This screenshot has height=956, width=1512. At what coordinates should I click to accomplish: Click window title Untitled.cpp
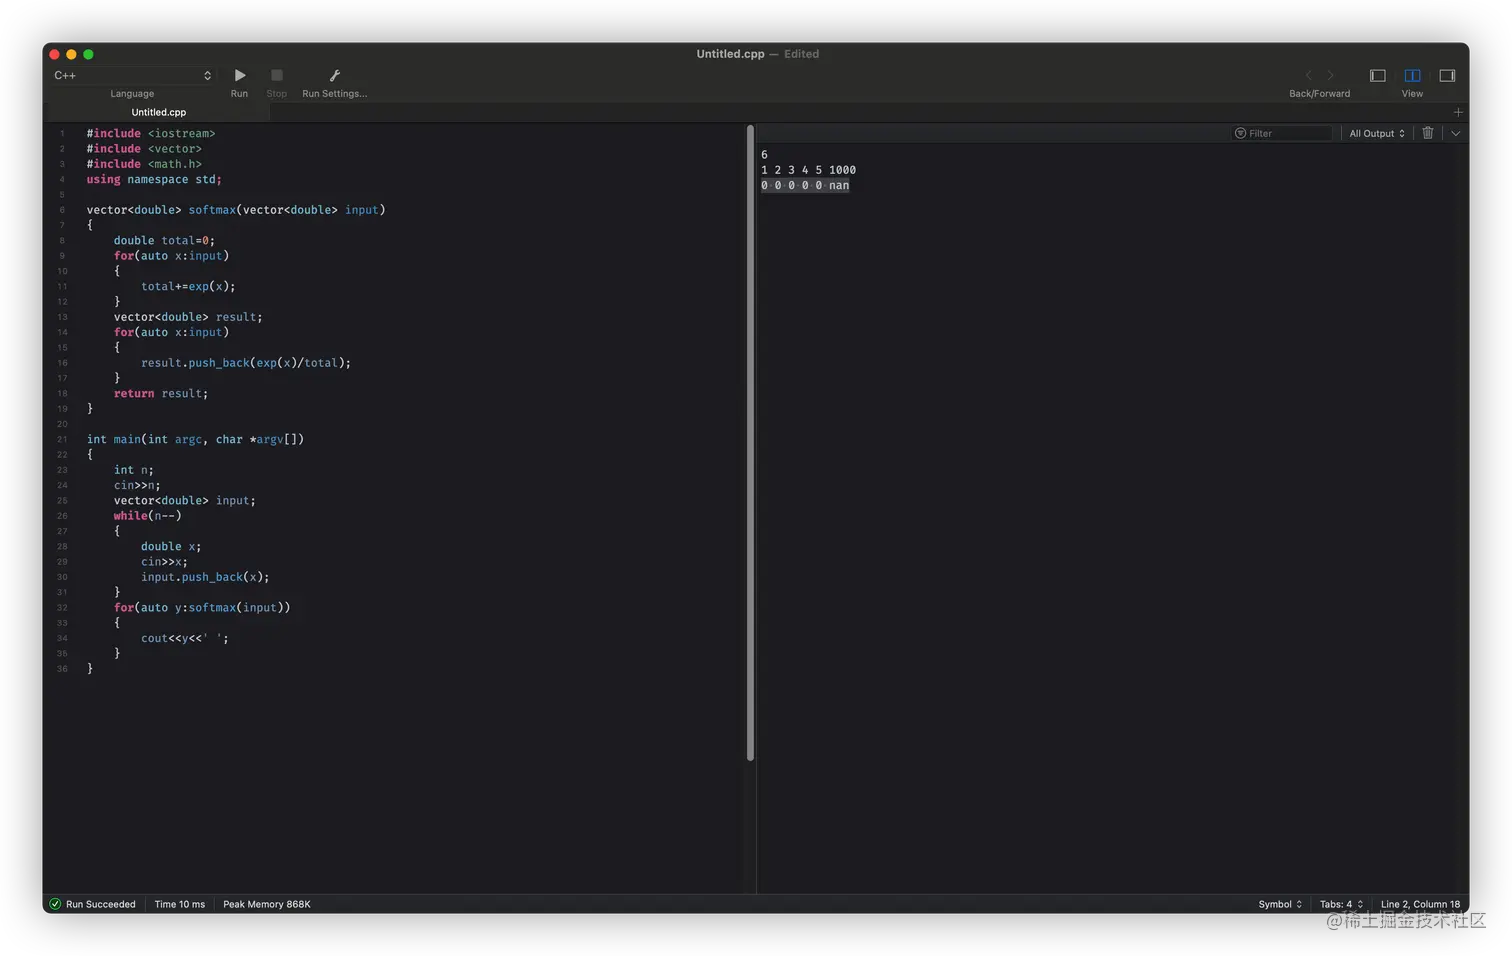coord(730,54)
